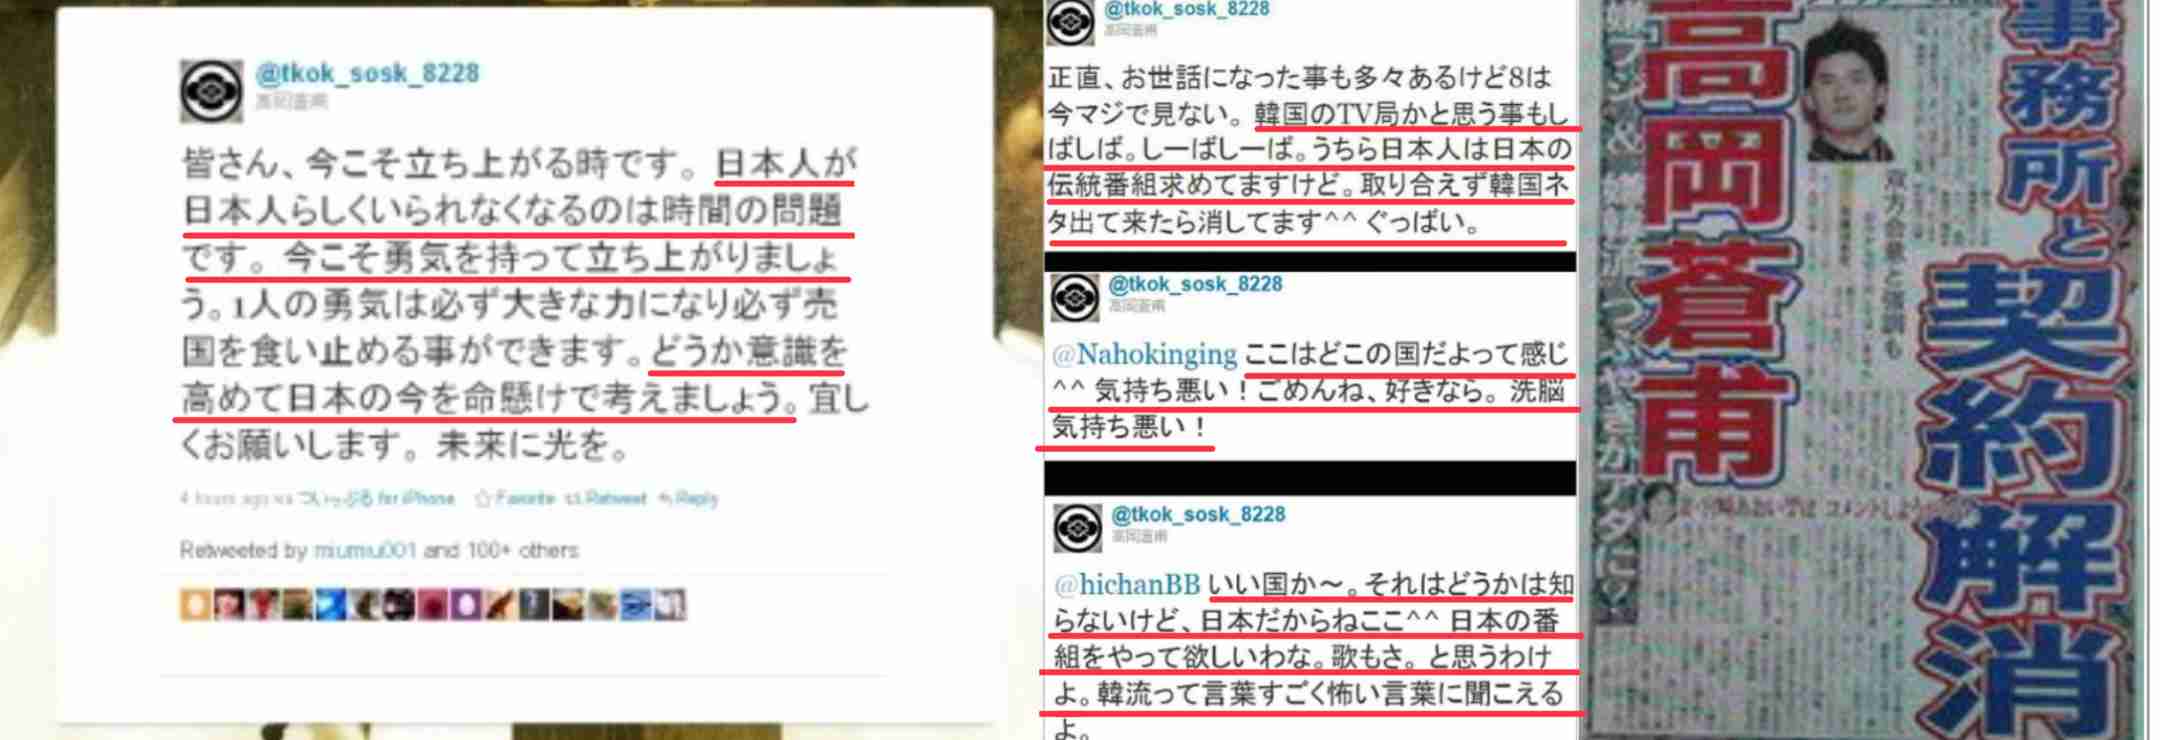Click the purple egg retweeter avatar

pos(466,604)
